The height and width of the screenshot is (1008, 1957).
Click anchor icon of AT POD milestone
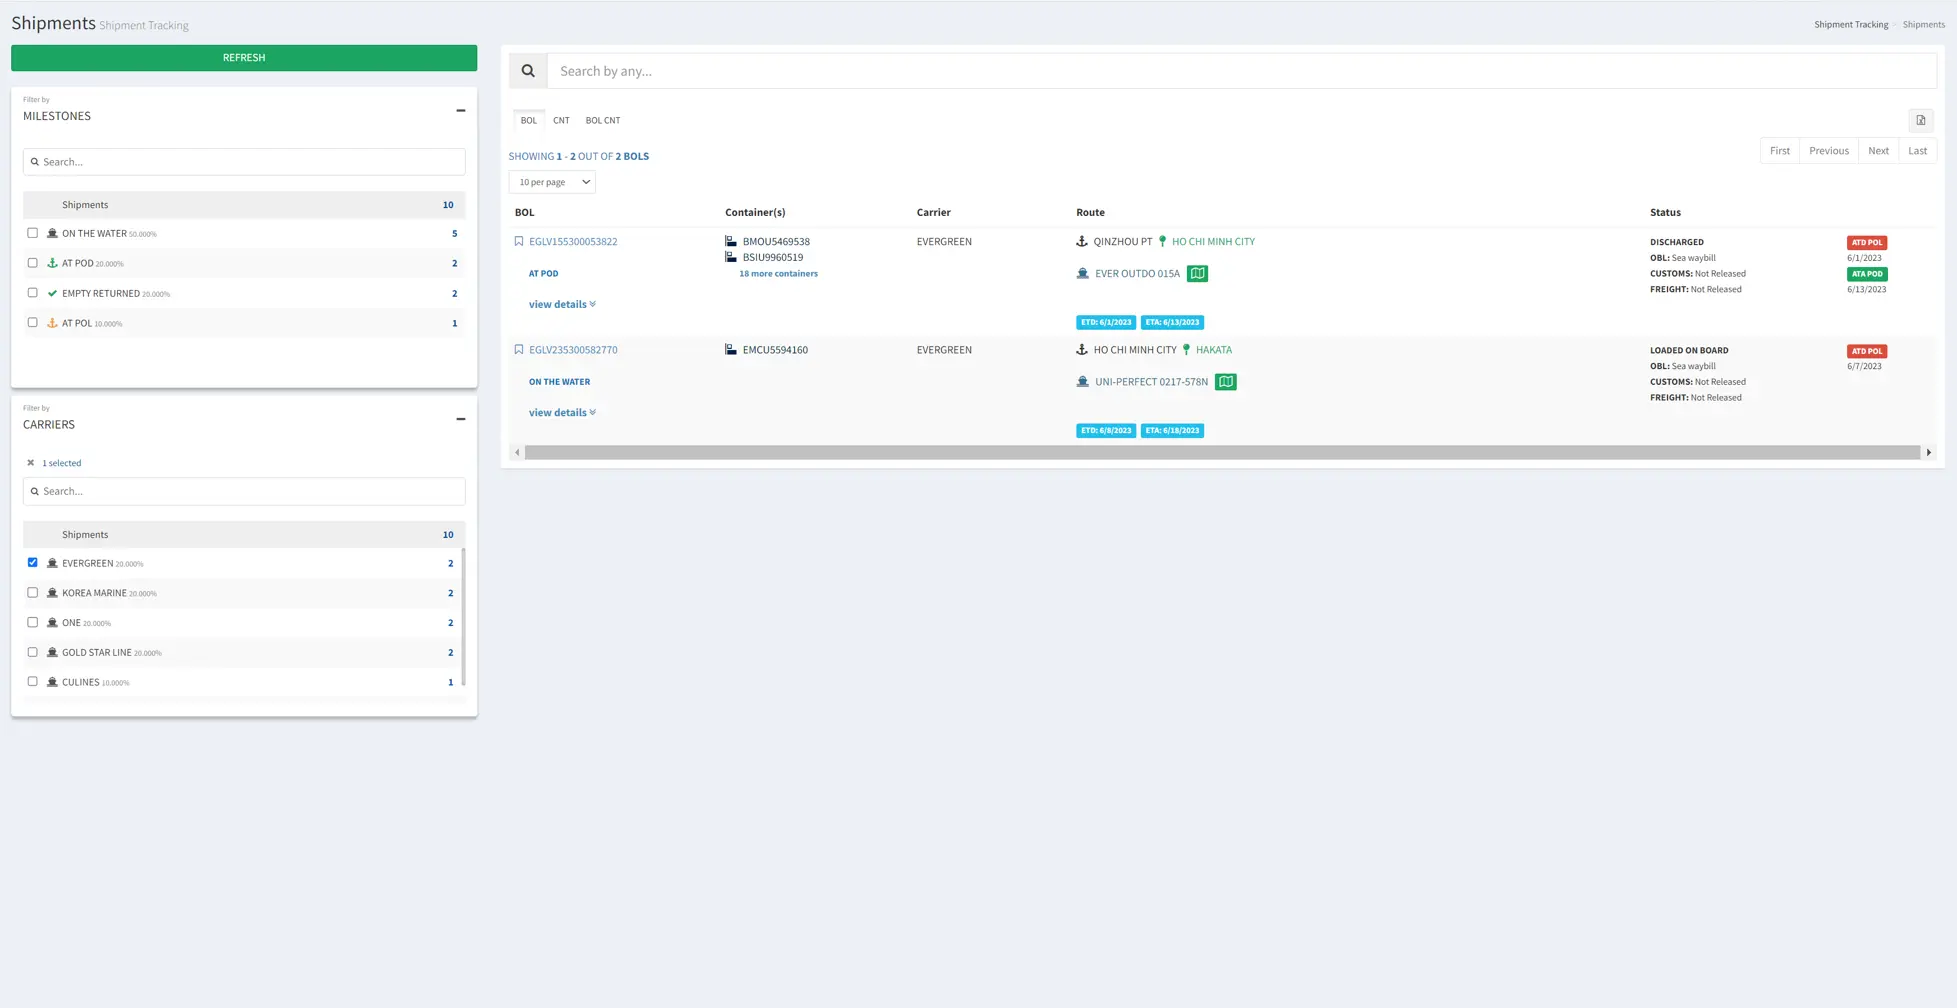(52, 263)
